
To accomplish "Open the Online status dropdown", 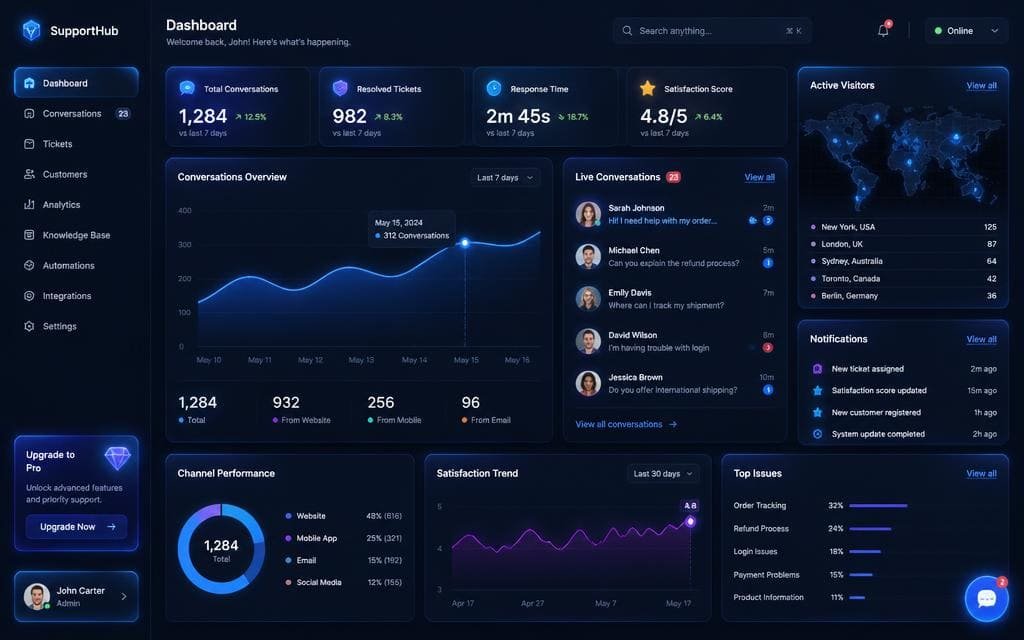I will (x=966, y=31).
